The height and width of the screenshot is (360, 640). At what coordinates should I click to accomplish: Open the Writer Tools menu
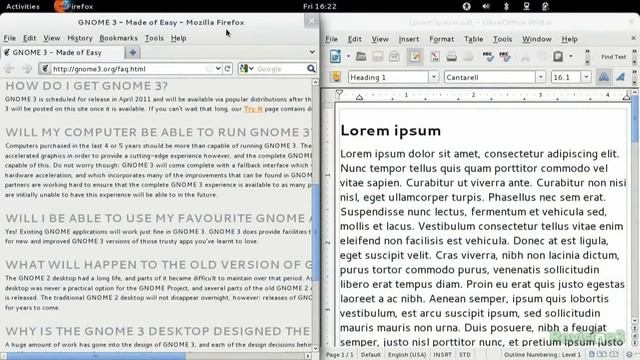502,39
